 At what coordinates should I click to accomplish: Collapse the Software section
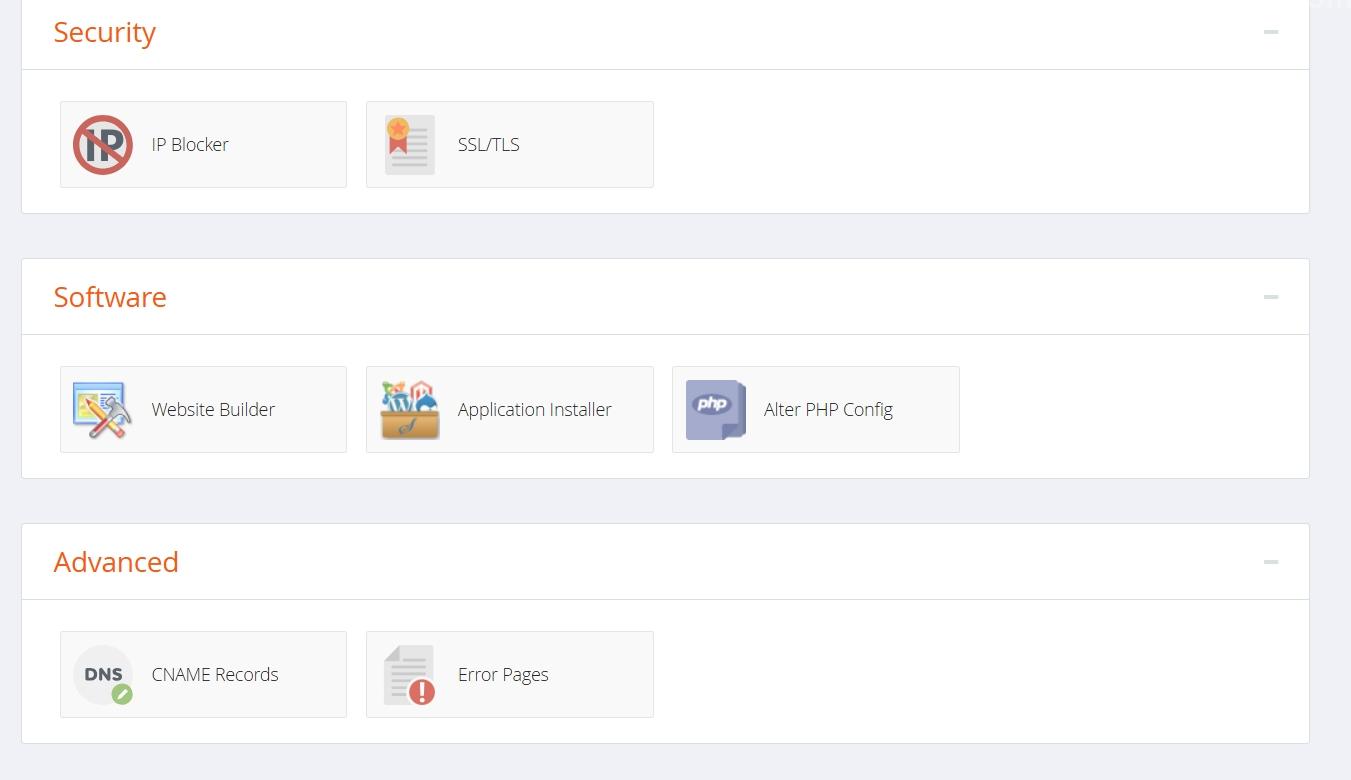1271,297
